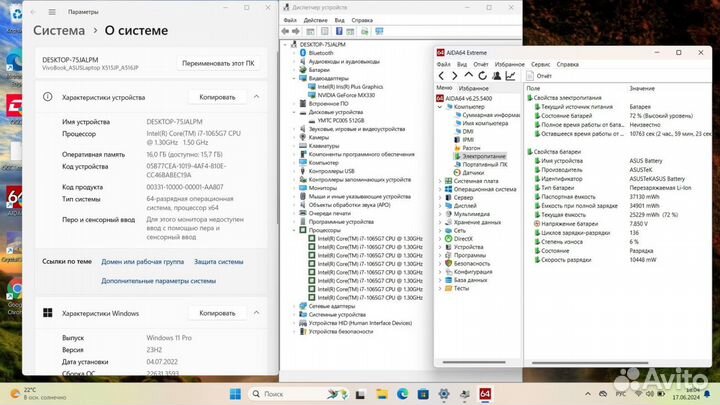Click Система breadcrumb in Параметры
This screenshot has height=405, width=720.
pyautogui.click(x=59, y=30)
